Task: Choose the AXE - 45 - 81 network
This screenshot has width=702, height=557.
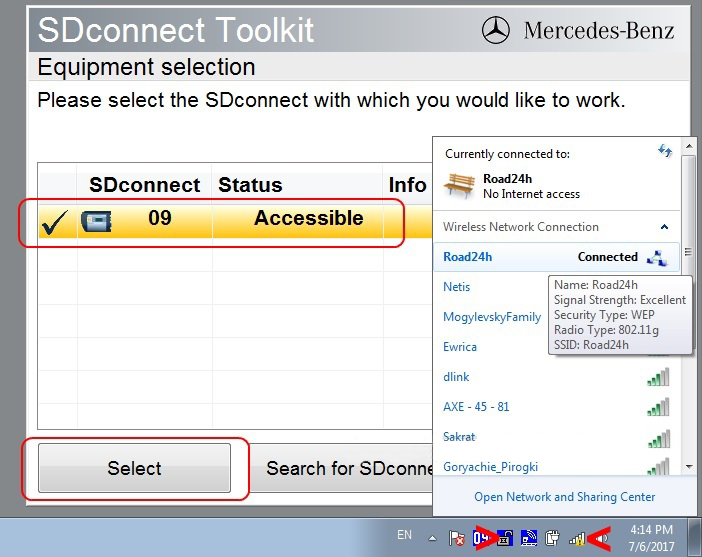Action: [476, 407]
